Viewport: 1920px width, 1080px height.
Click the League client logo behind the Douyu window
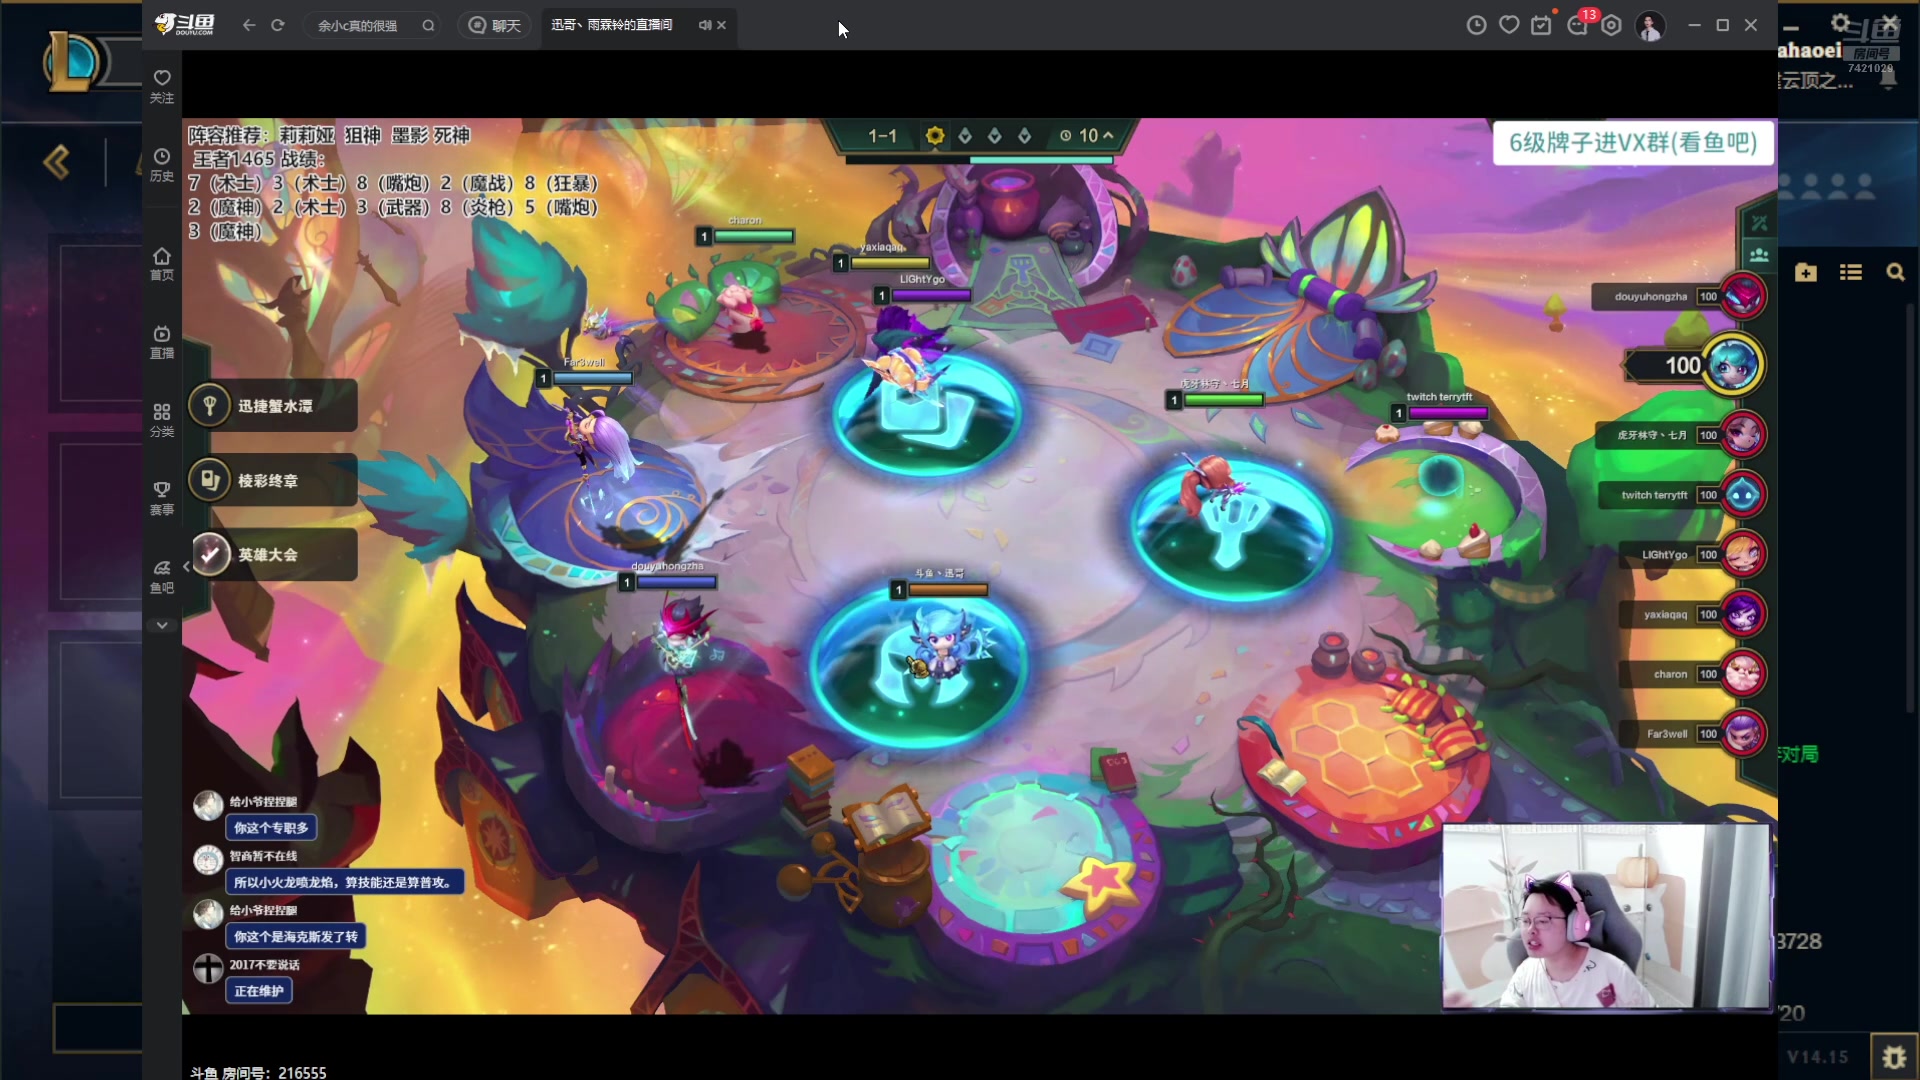72,62
